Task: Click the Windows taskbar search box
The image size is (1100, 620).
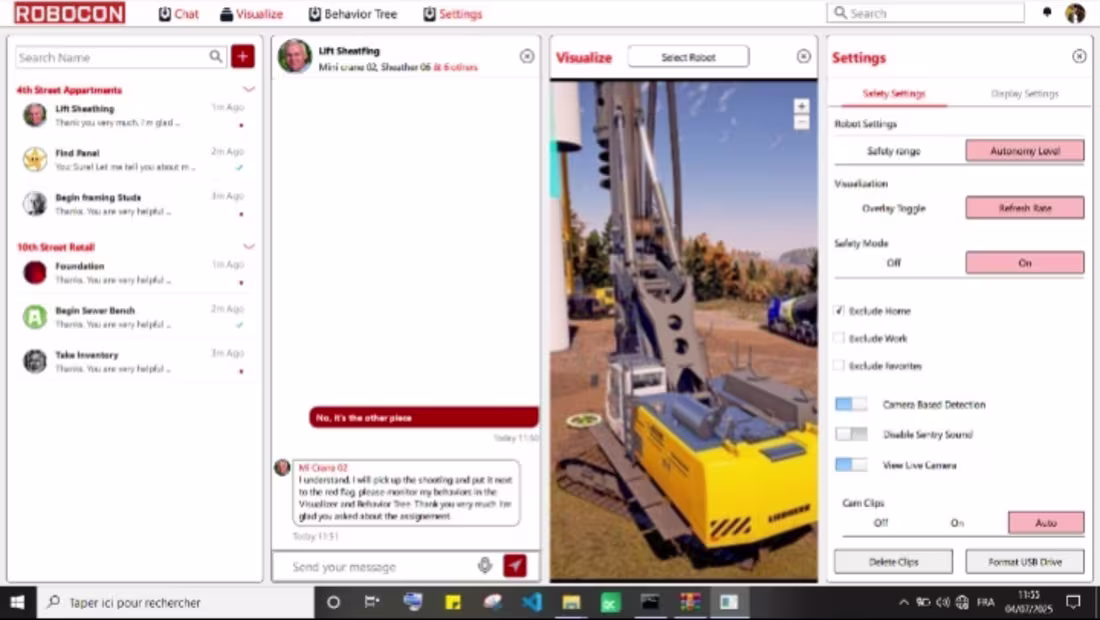Action: tap(175, 602)
